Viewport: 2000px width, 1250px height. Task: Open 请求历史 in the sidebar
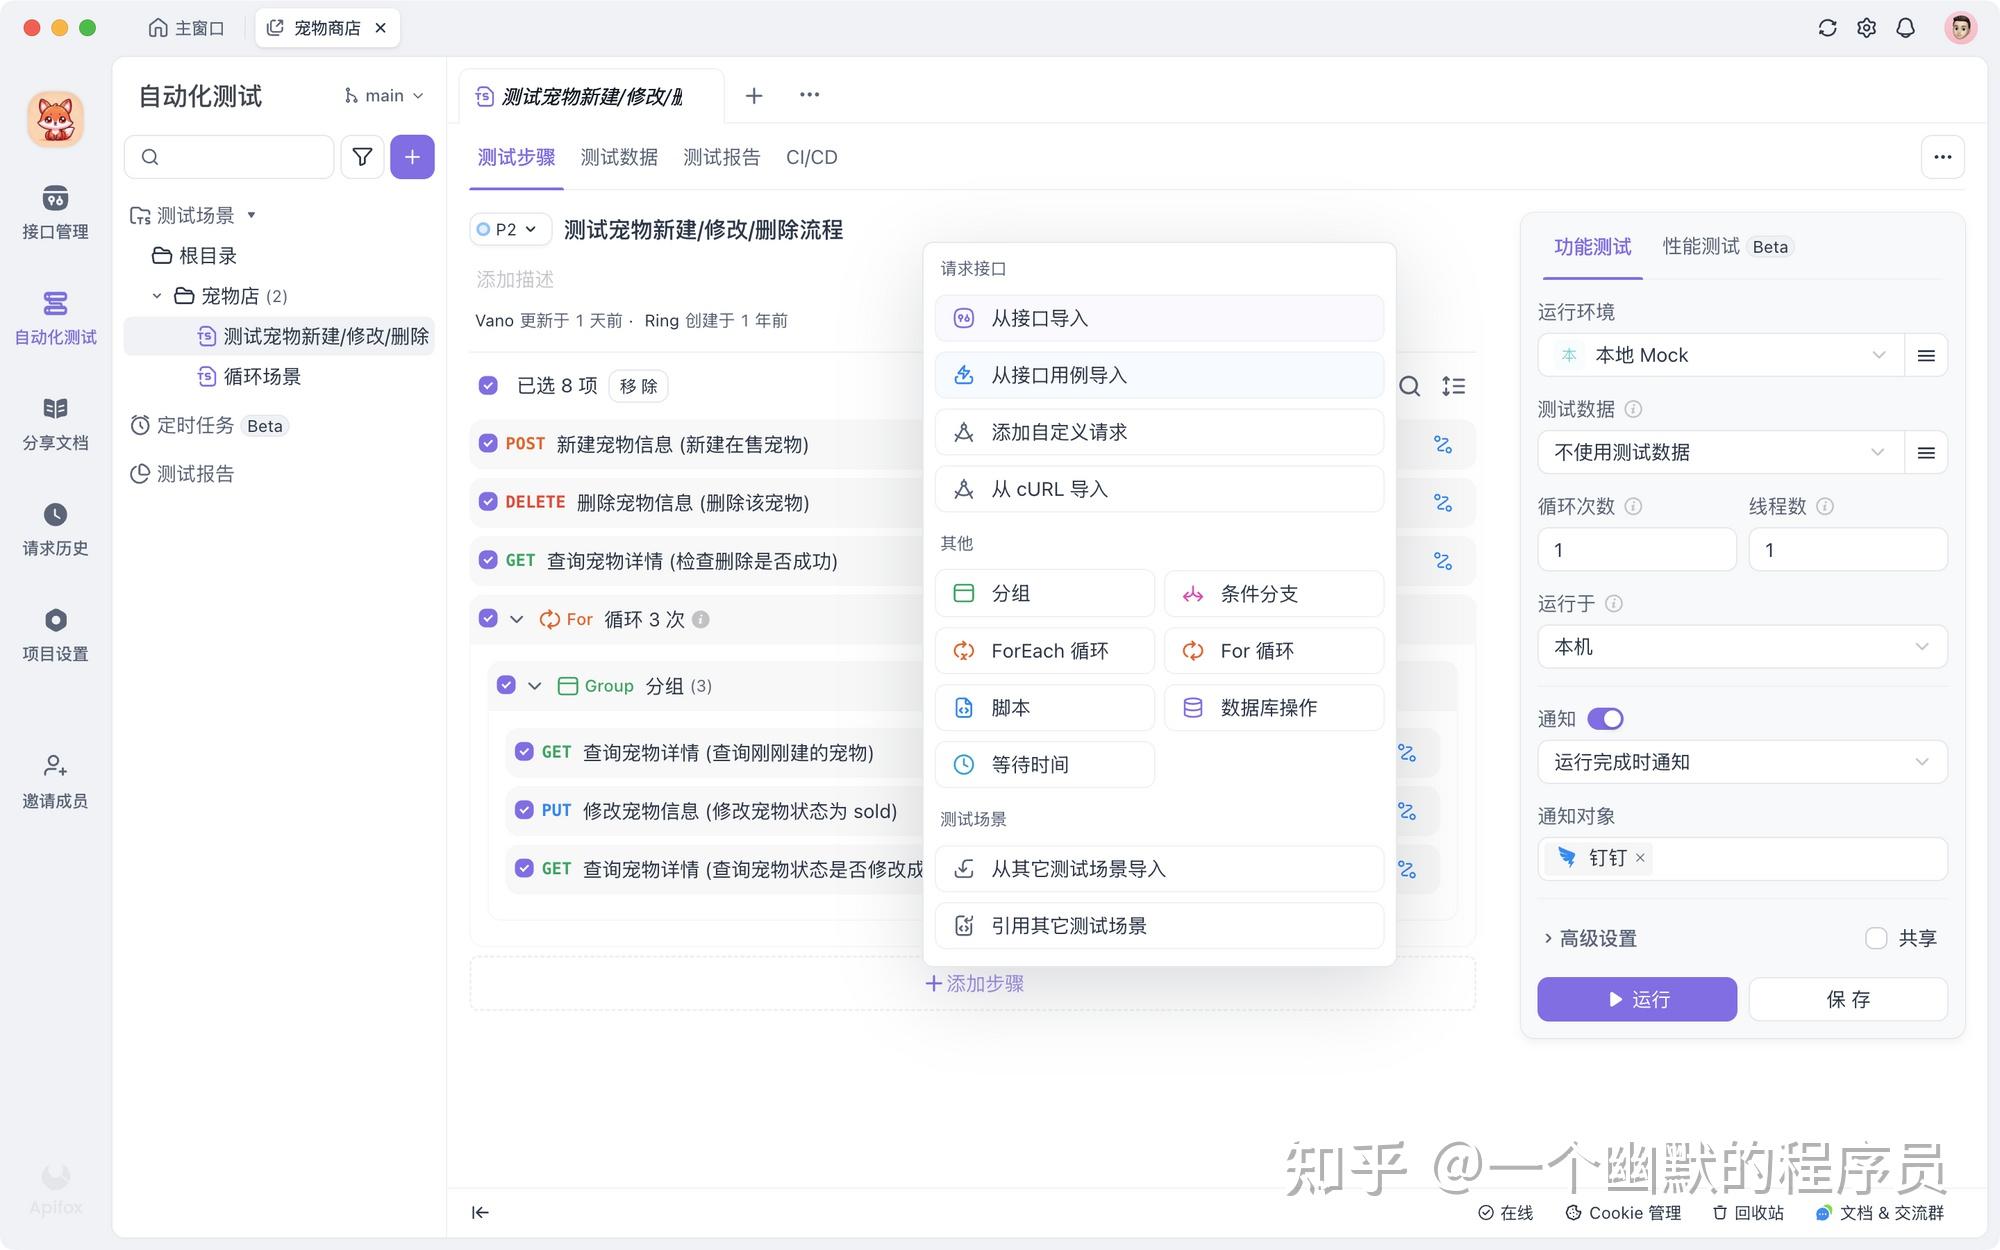click(55, 530)
